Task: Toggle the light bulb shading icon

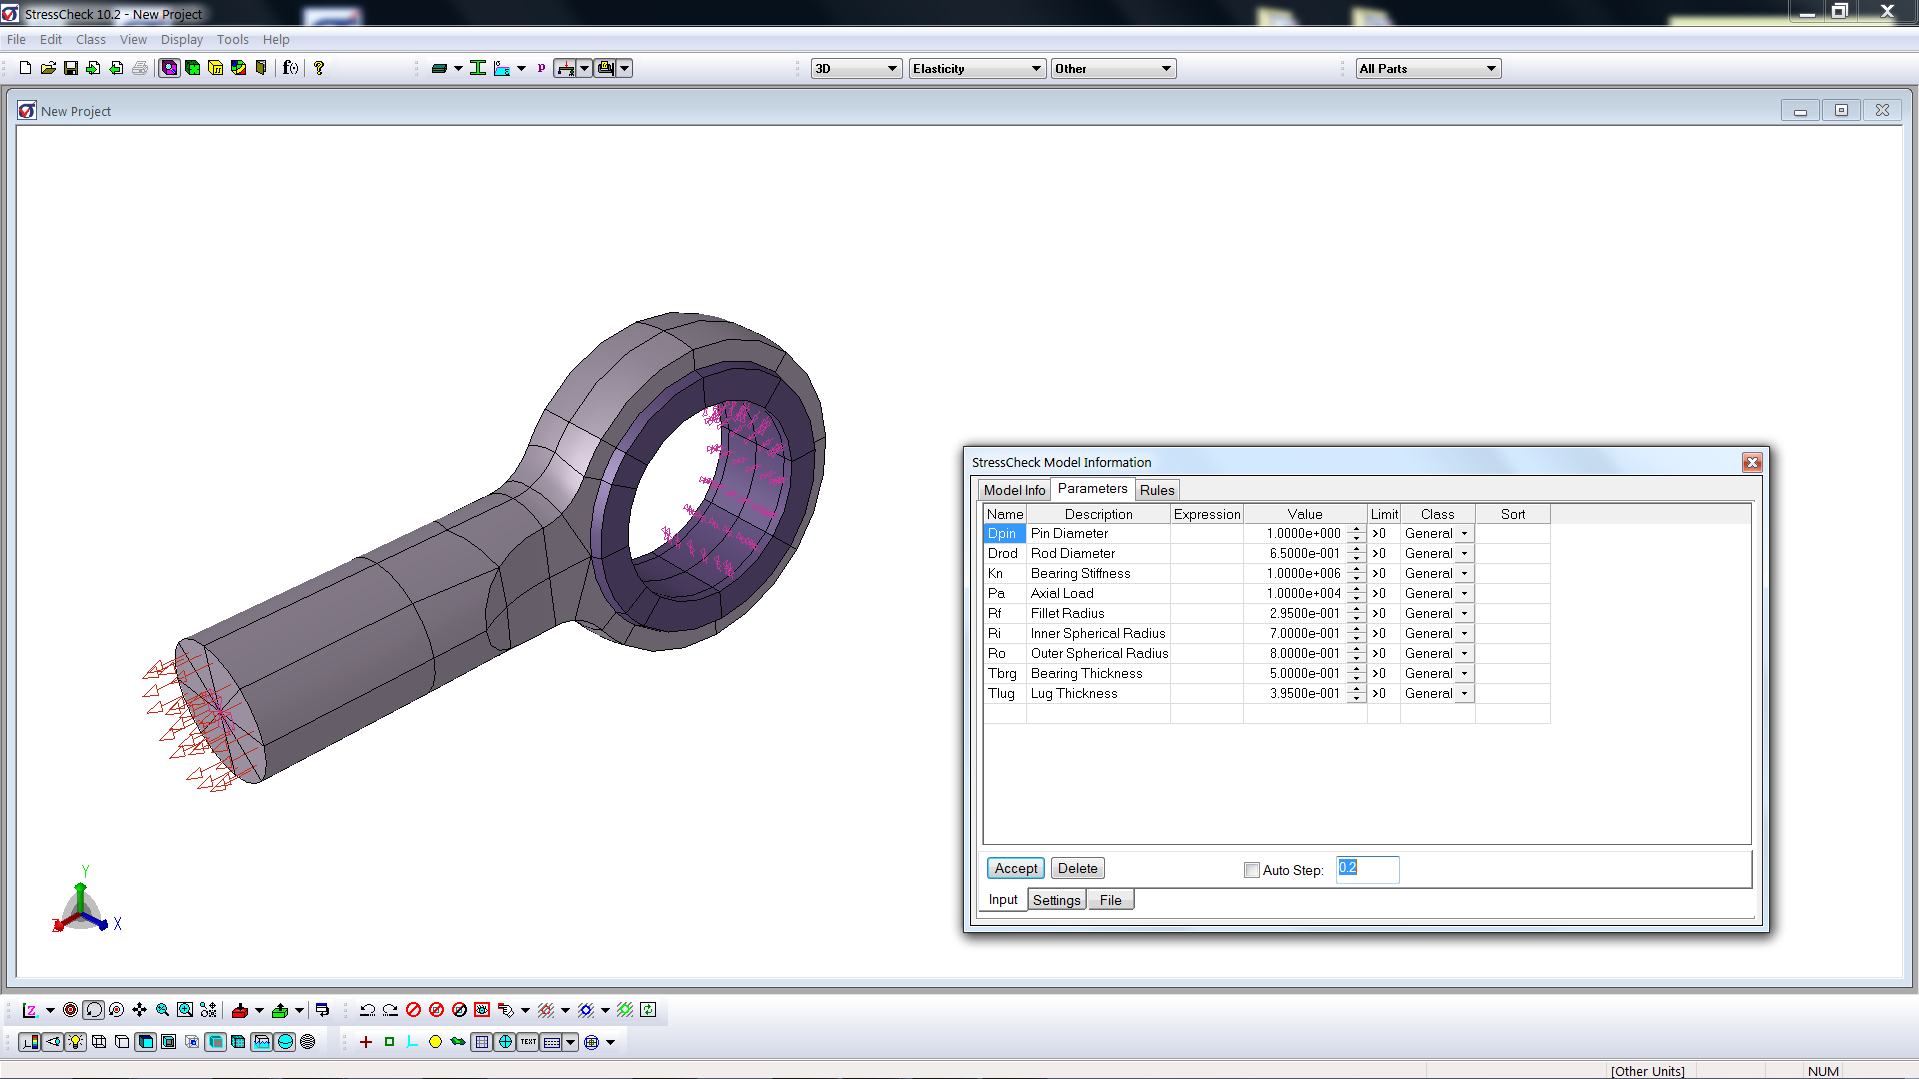Action: pos(75,1041)
